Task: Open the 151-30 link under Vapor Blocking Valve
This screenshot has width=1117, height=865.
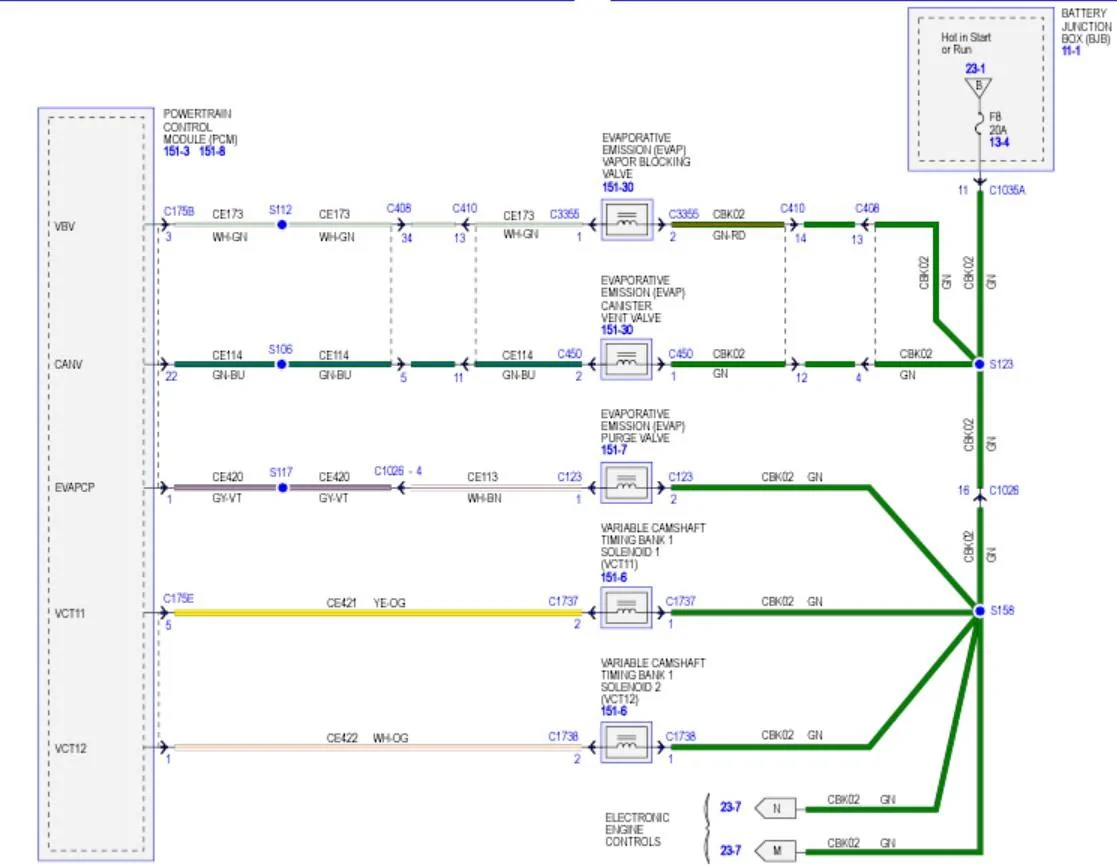Action: coord(618,187)
